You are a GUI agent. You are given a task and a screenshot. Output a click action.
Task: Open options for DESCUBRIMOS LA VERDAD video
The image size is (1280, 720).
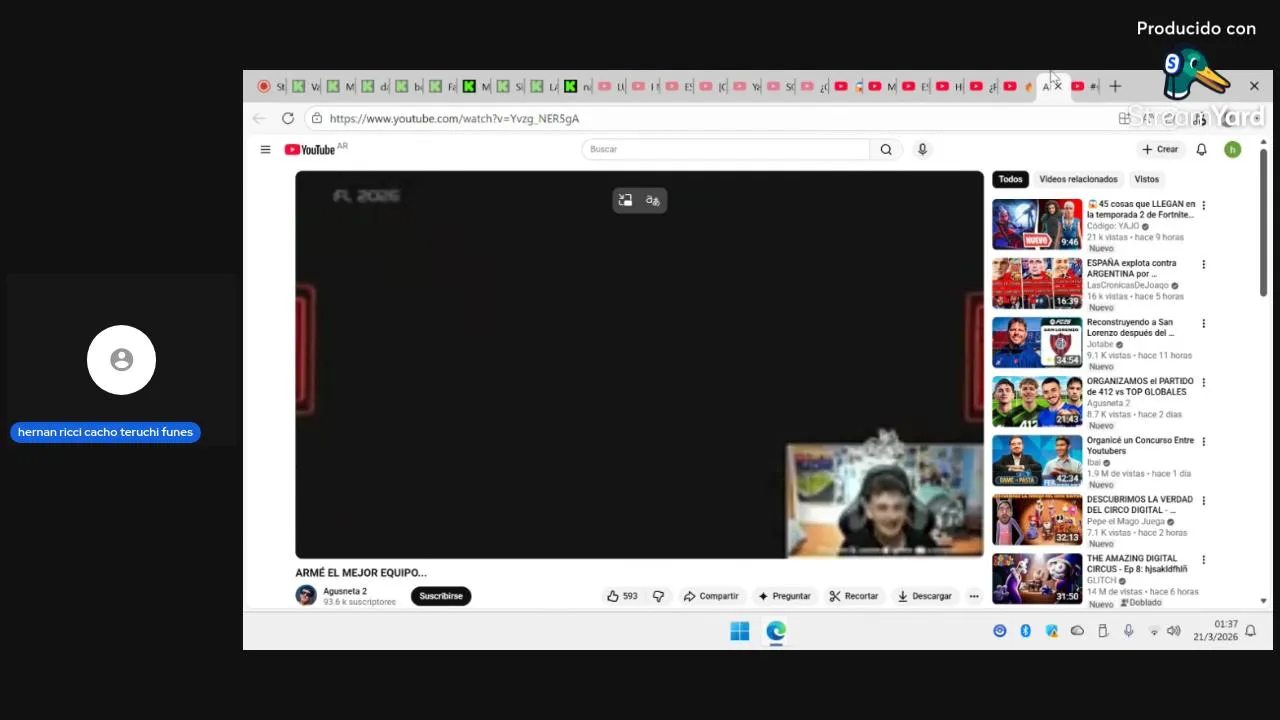pyautogui.click(x=1204, y=500)
